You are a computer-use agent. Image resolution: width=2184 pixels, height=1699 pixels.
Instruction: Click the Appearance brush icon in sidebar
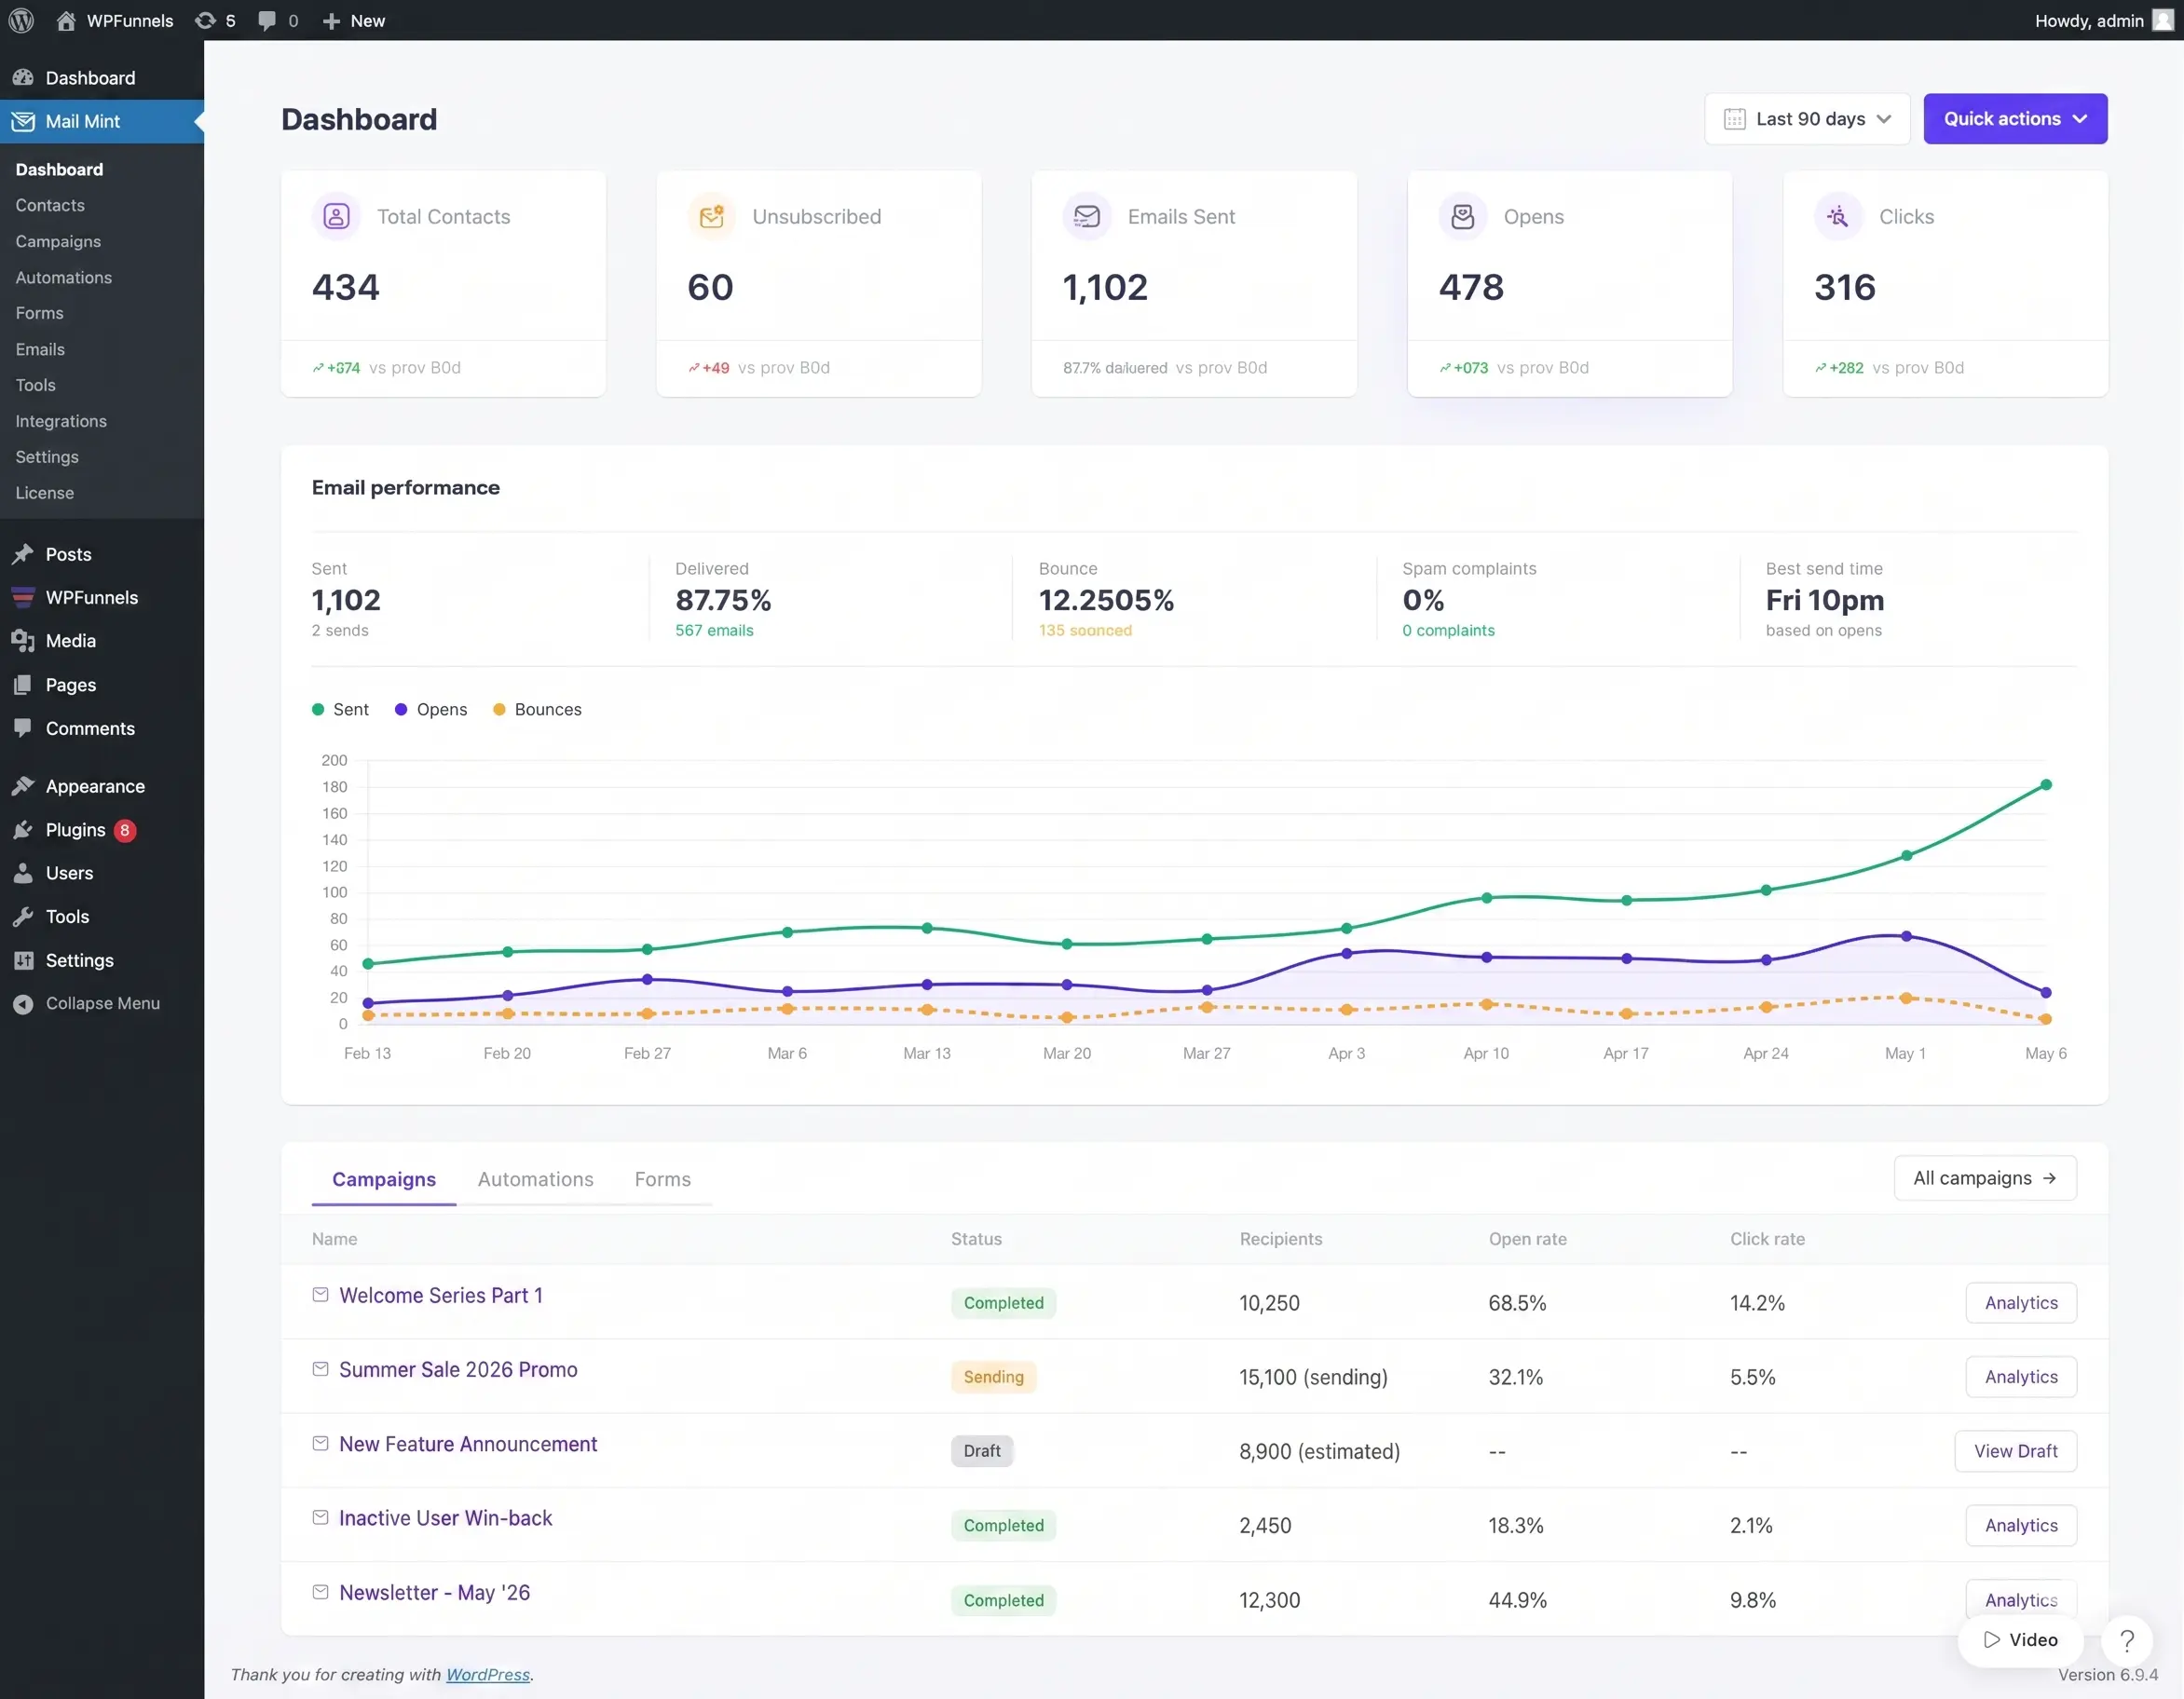(x=23, y=786)
